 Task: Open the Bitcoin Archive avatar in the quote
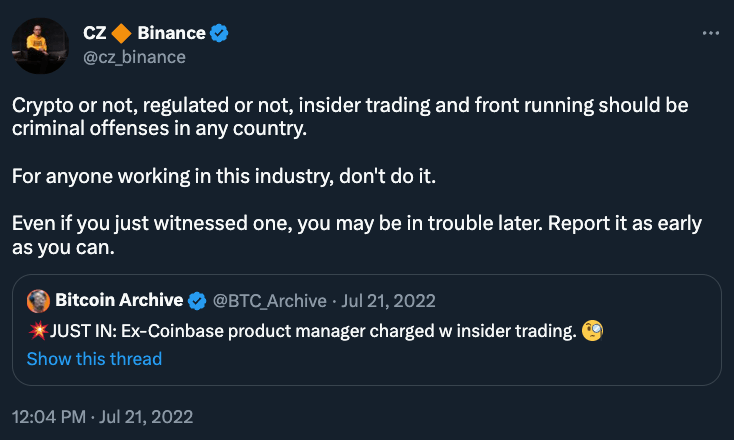pyautogui.click(x=39, y=301)
